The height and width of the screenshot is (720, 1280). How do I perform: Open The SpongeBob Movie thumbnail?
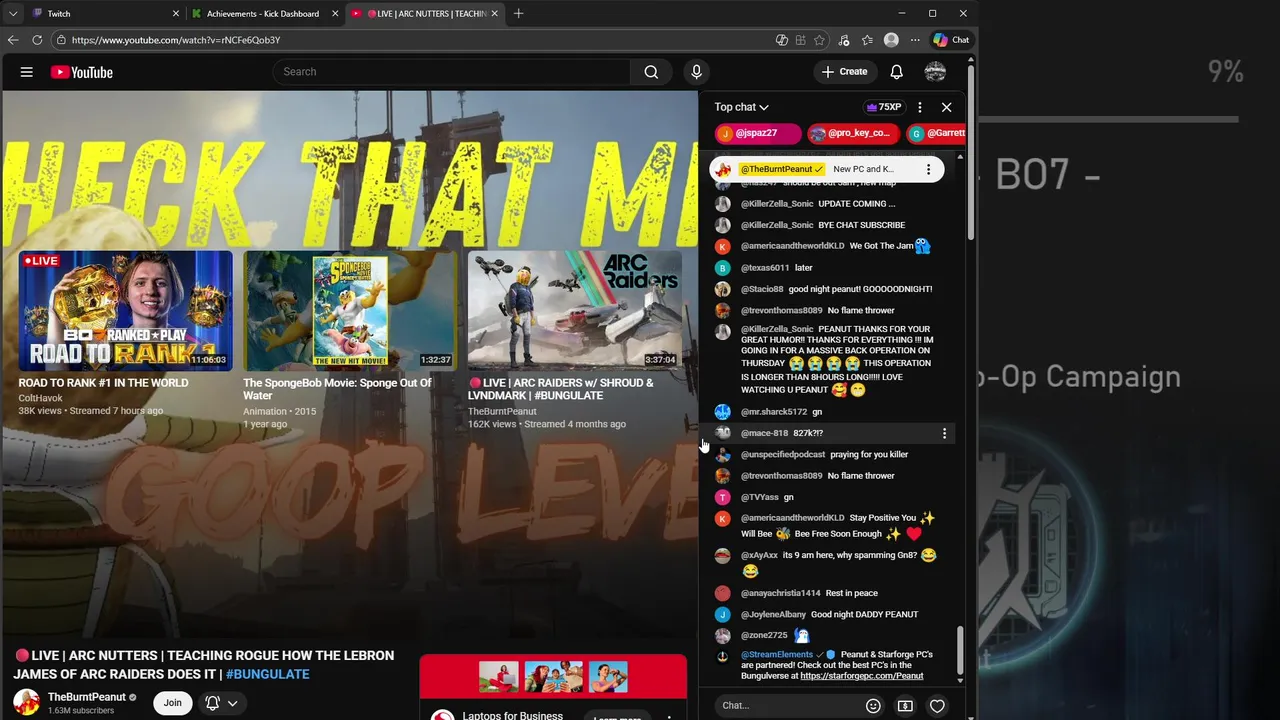click(x=350, y=310)
